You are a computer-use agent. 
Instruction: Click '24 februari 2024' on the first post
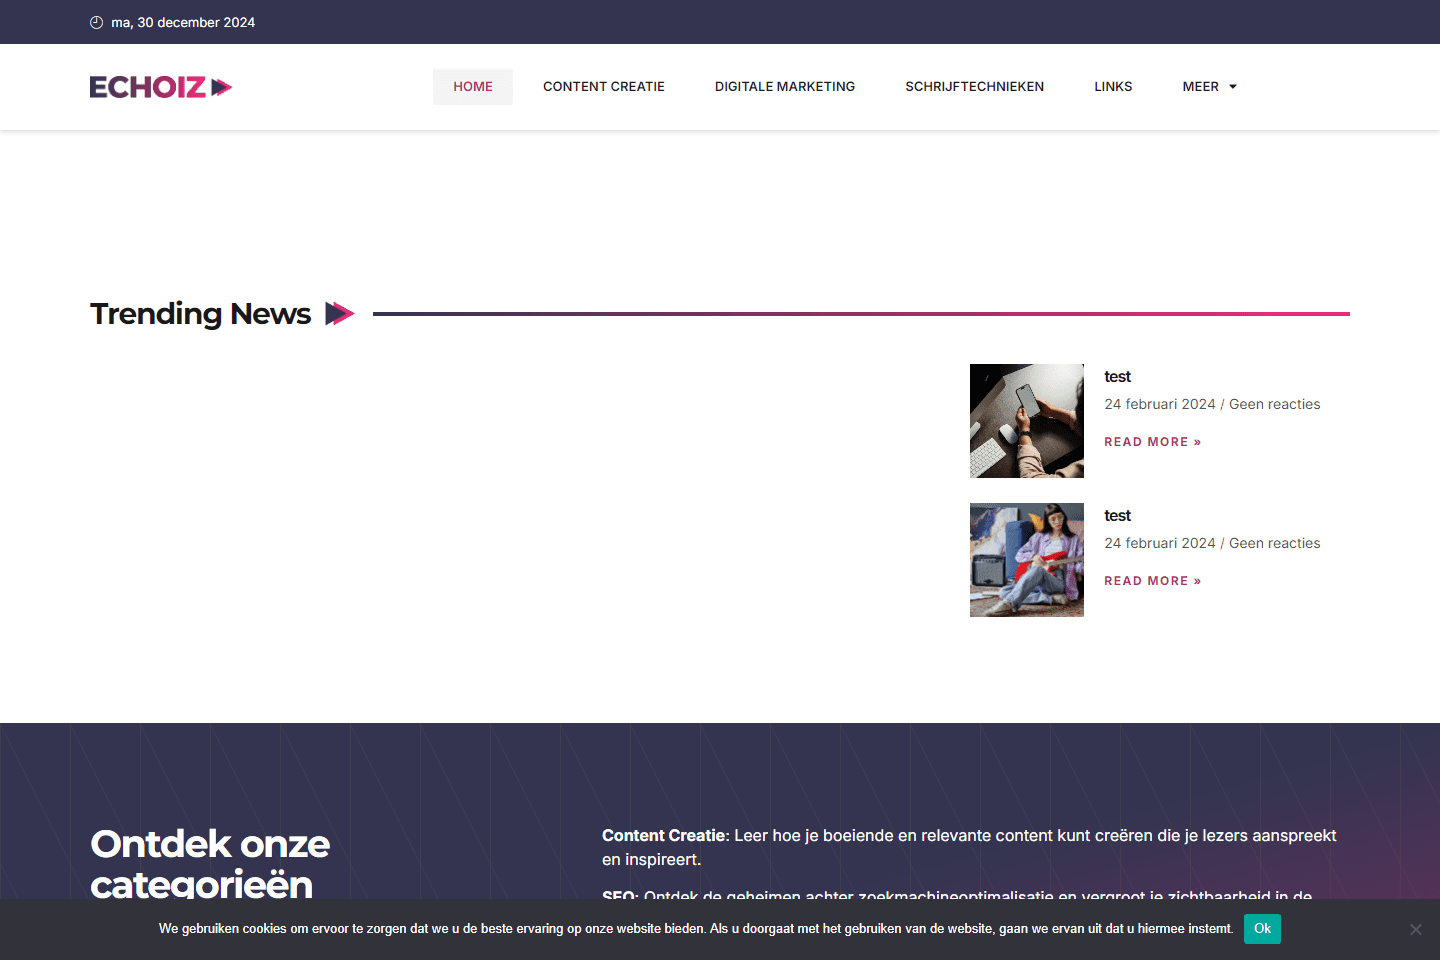[x=1160, y=404]
